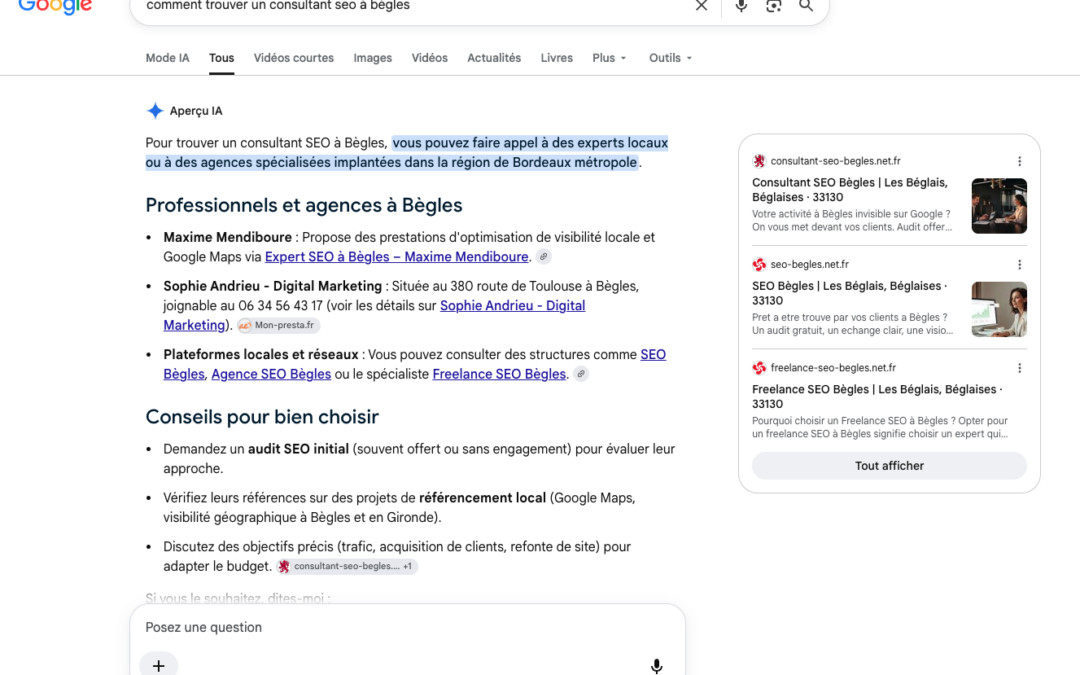Click thumbnail of Consultant SEO Bègles result
The width and height of the screenshot is (1080, 675).
point(999,206)
